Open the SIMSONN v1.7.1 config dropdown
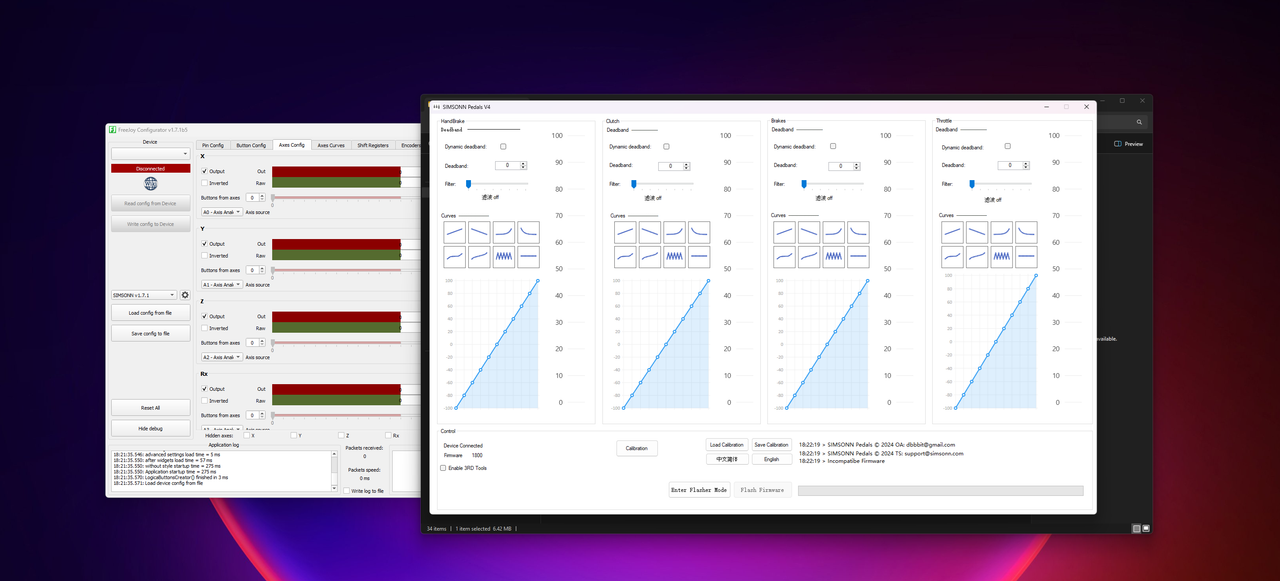The width and height of the screenshot is (1280, 581). click(144, 295)
